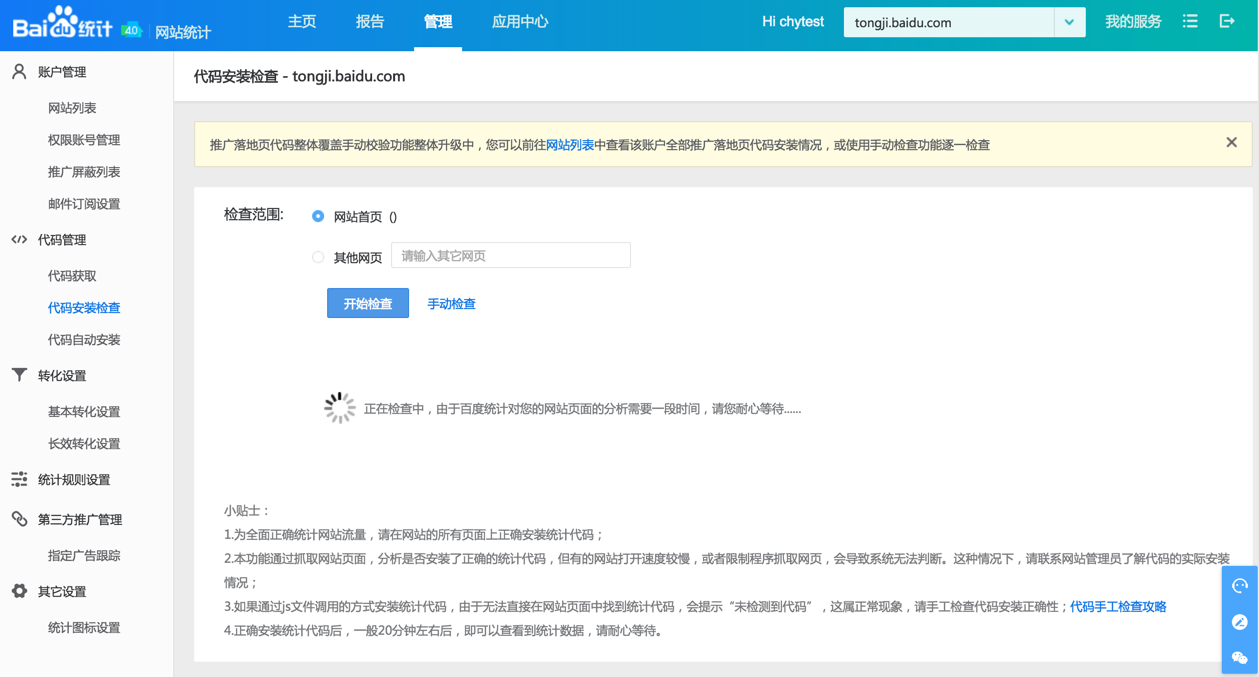This screenshot has height=677, width=1259.
Task: Open the 应用中心 tab
Action: [520, 22]
